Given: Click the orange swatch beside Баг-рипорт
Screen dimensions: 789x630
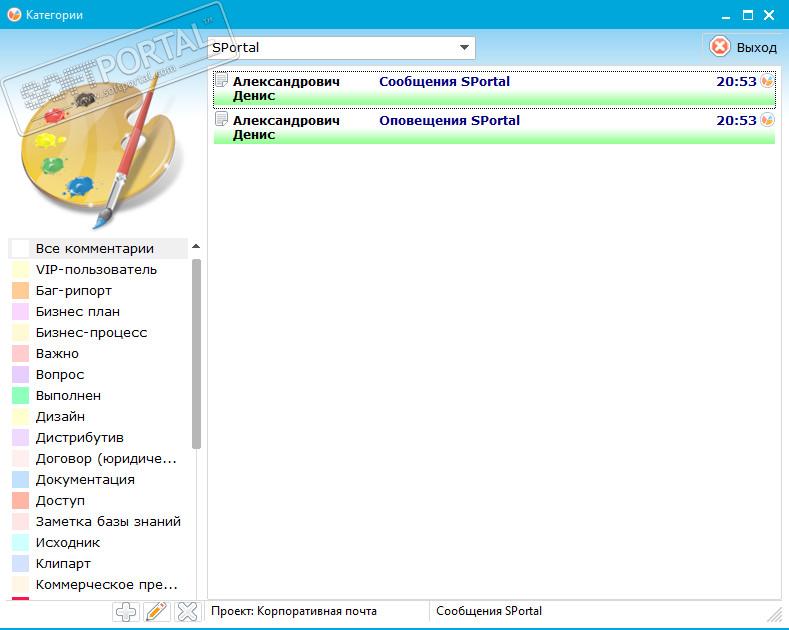Looking at the screenshot, I should pyautogui.click(x=20, y=291).
